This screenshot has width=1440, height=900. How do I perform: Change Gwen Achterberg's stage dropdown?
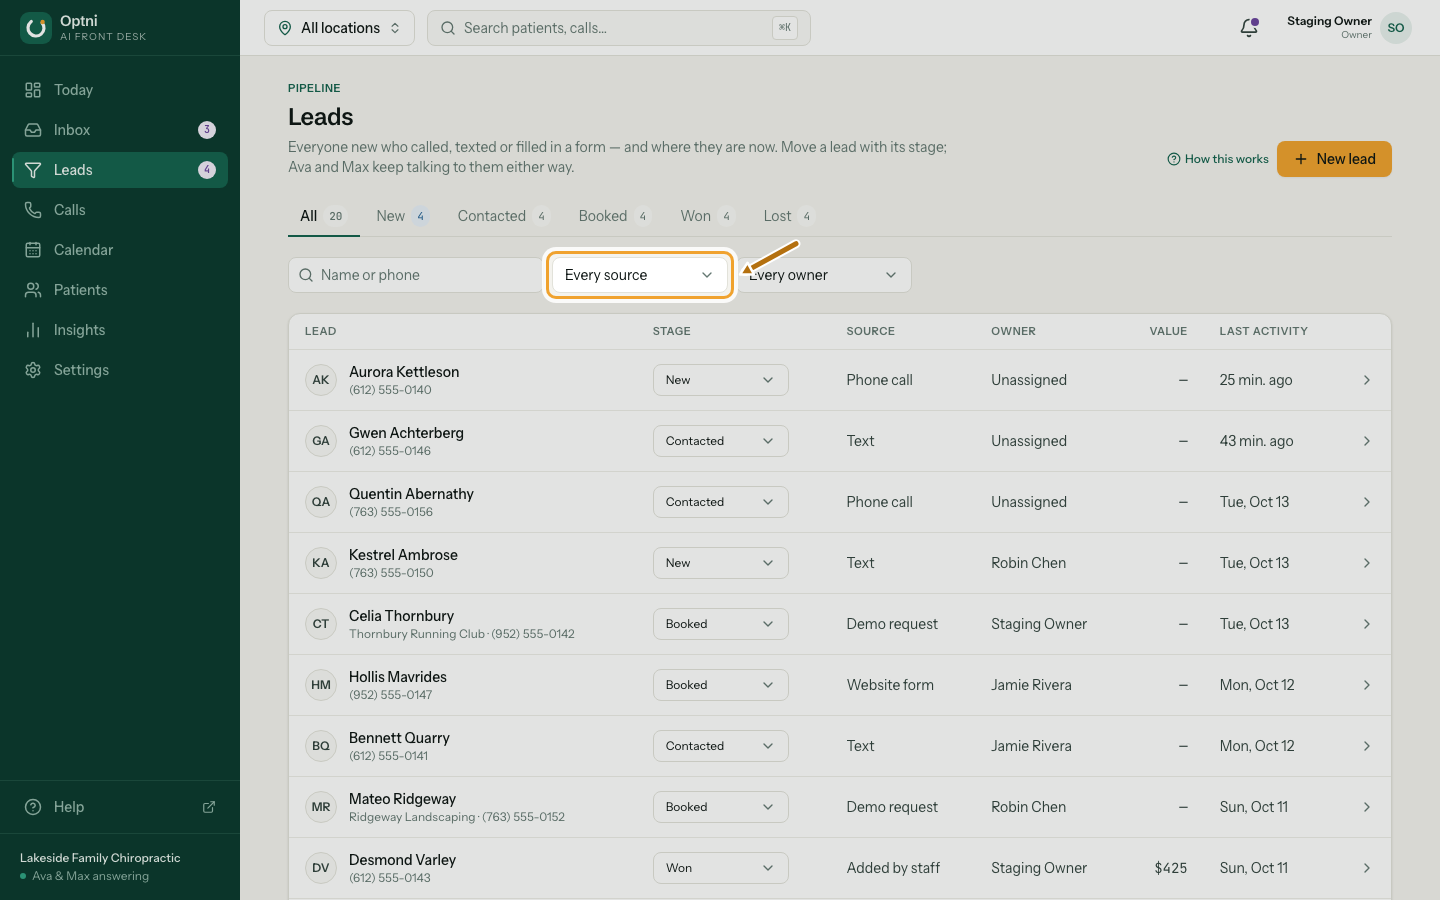[x=721, y=441]
